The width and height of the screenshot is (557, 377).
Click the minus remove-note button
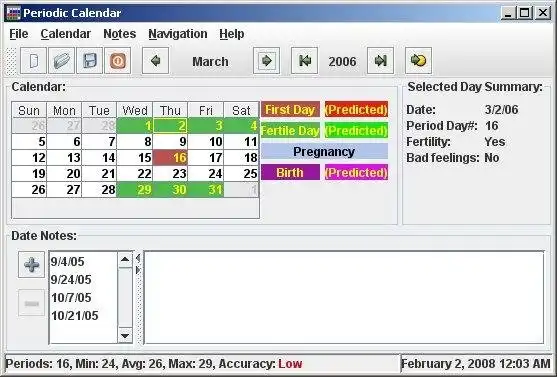[32, 303]
